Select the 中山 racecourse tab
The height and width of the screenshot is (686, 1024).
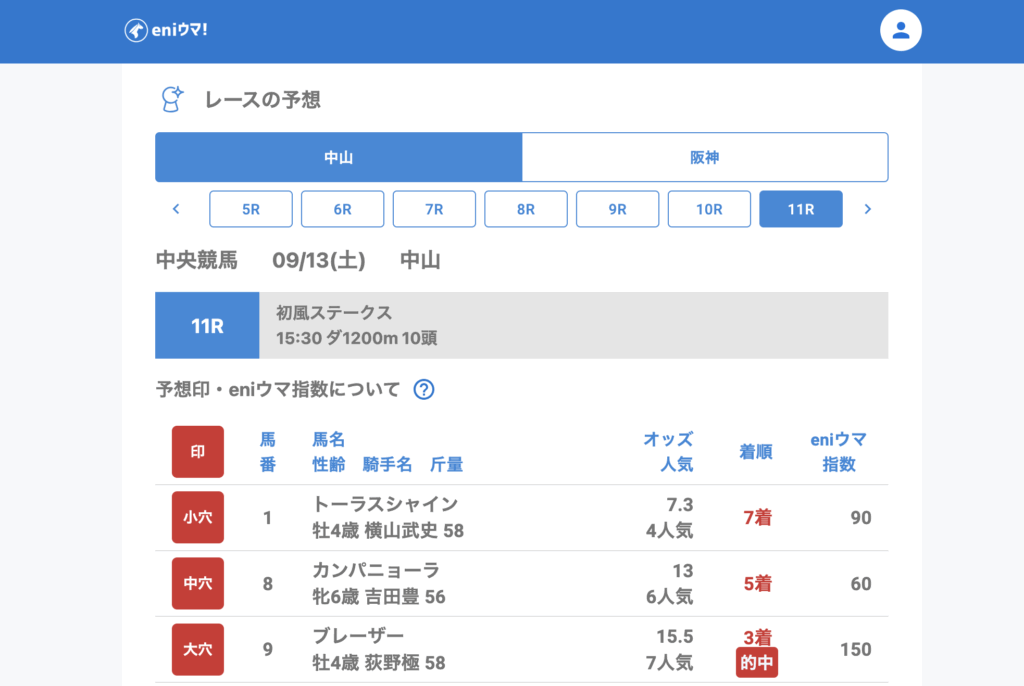[338, 158]
